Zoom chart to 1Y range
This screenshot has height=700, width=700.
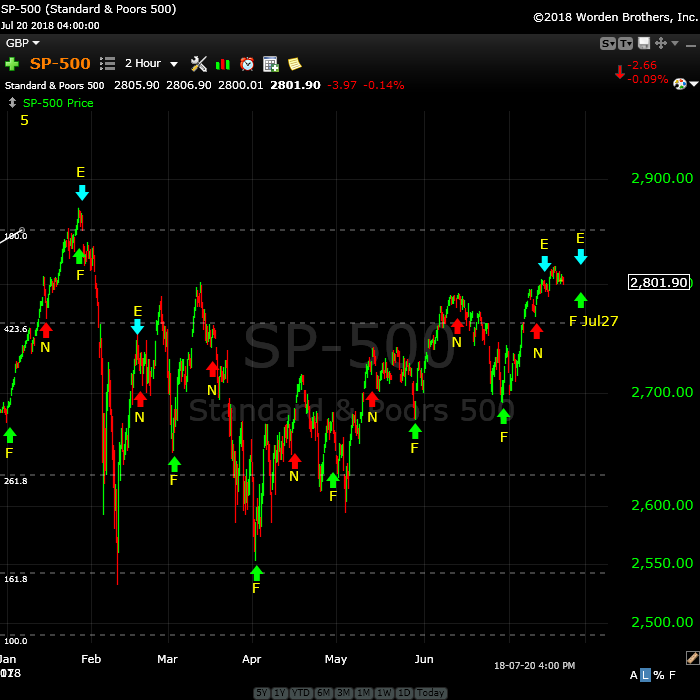tap(280, 692)
